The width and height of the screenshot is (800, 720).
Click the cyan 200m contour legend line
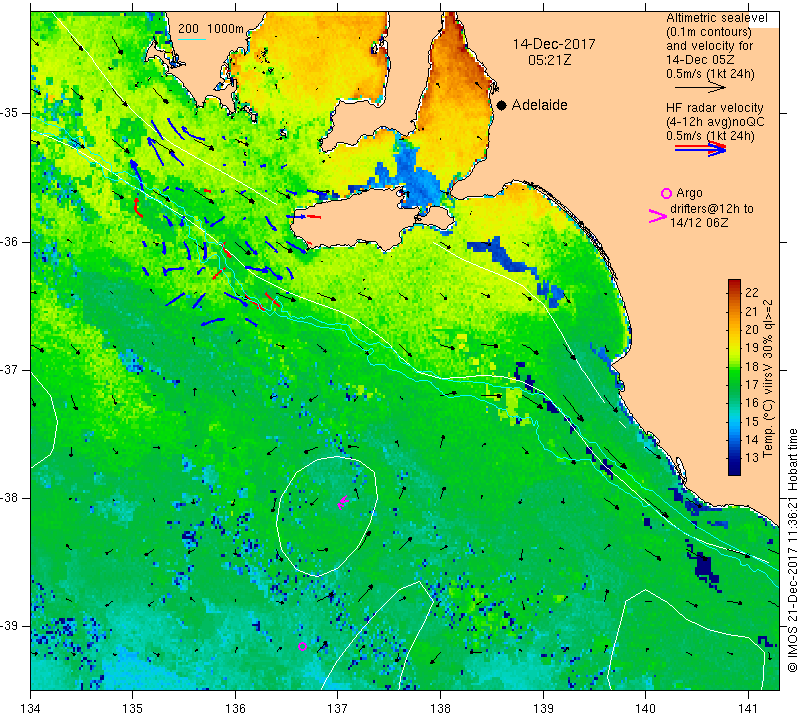pyautogui.click(x=191, y=39)
